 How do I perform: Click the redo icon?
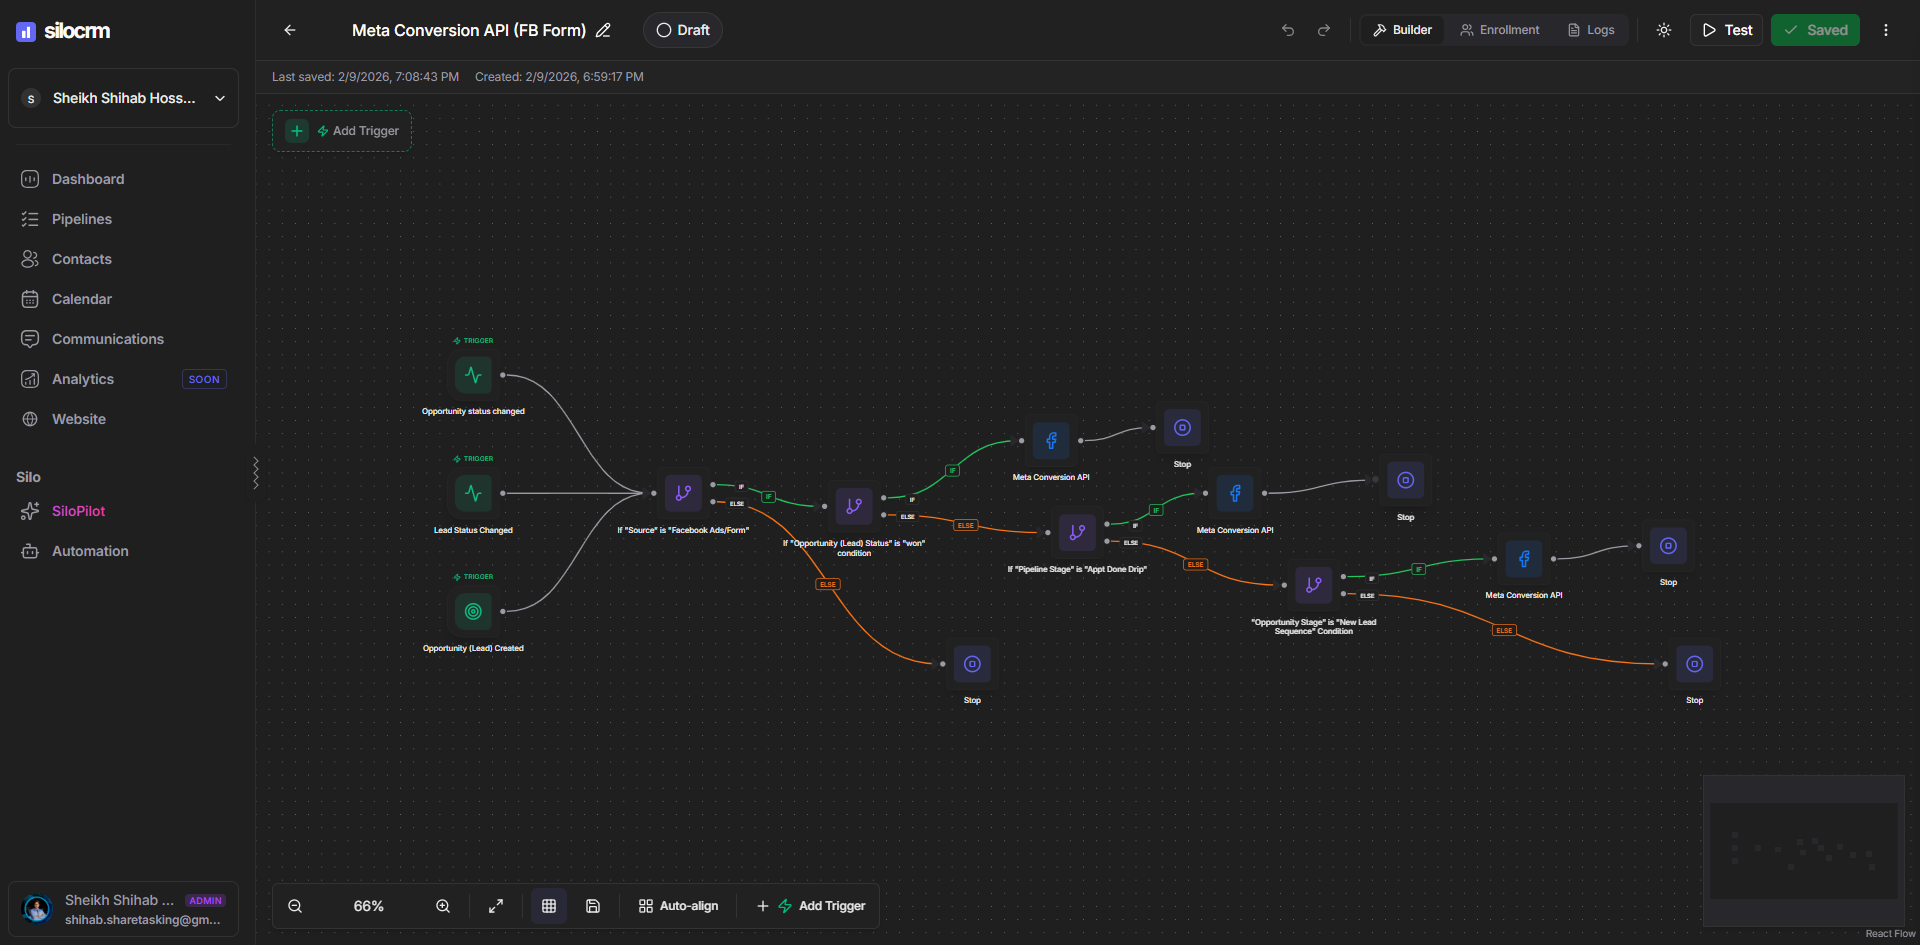pyautogui.click(x=1324, y=30)
